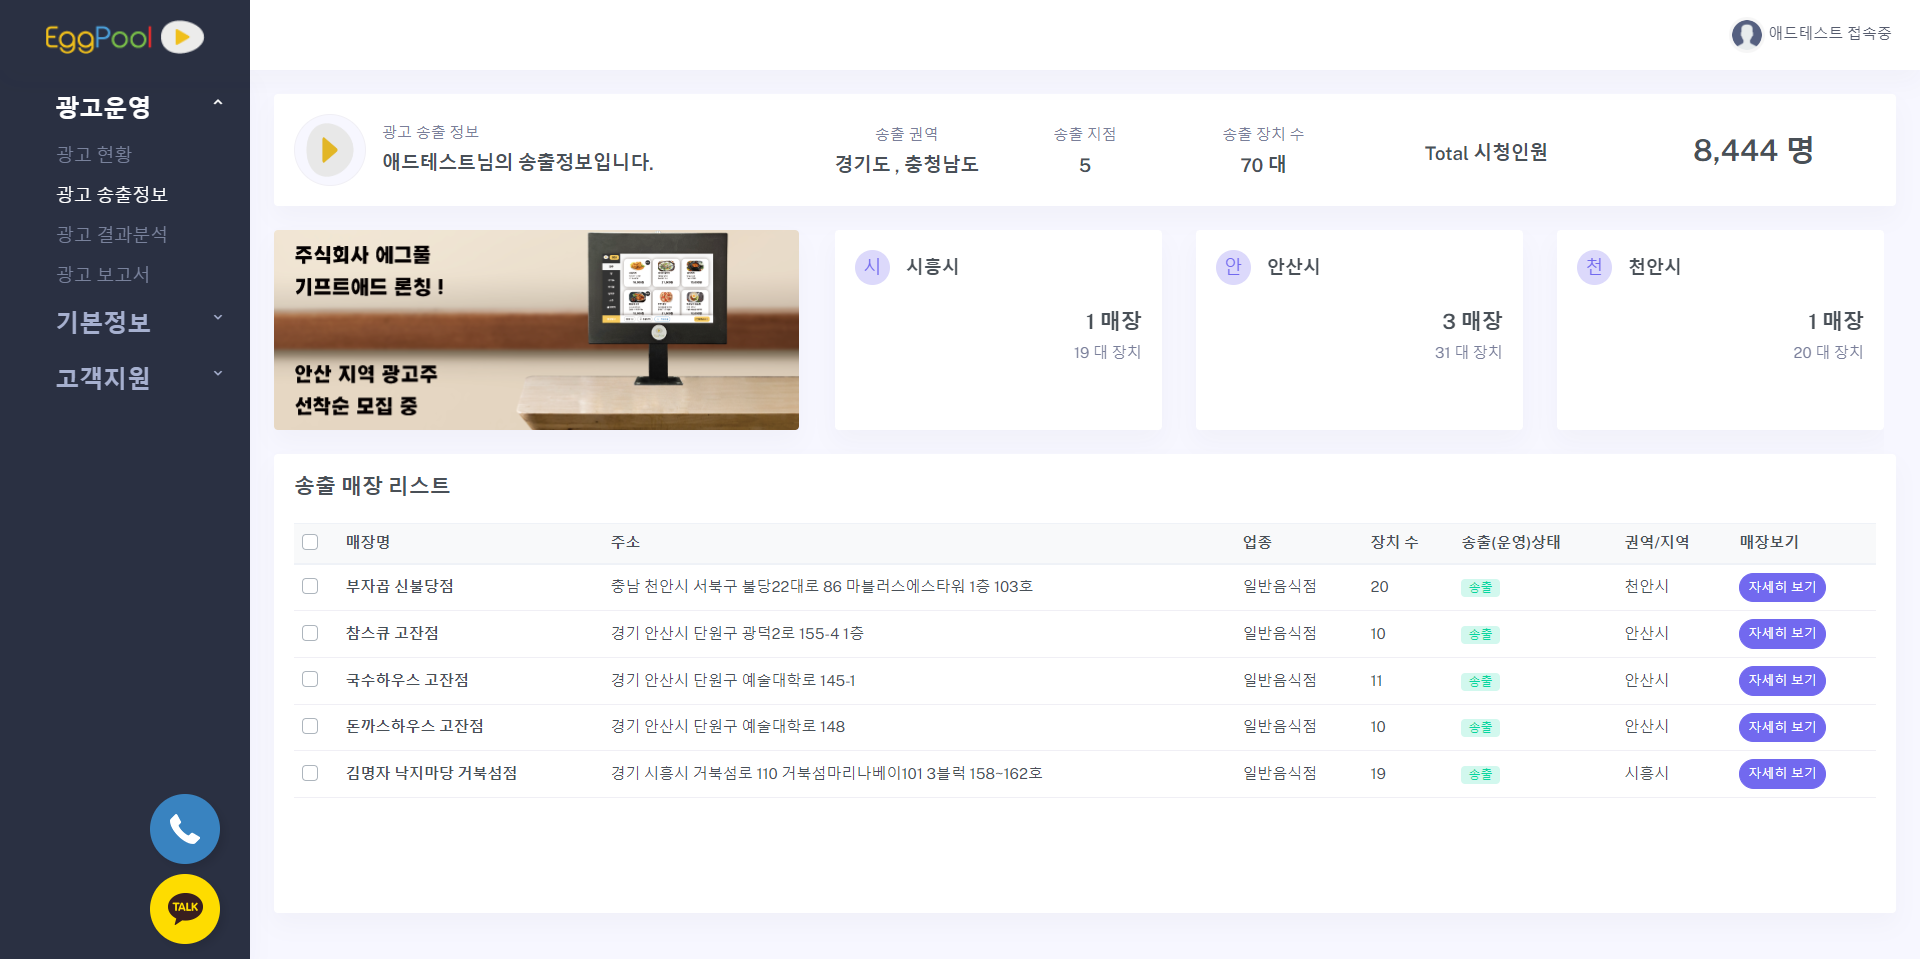The height and width of the screenshot is (959, 1920).
Task: Open the 기프트애드 론칭 banner image
Action: coord(536,330)
